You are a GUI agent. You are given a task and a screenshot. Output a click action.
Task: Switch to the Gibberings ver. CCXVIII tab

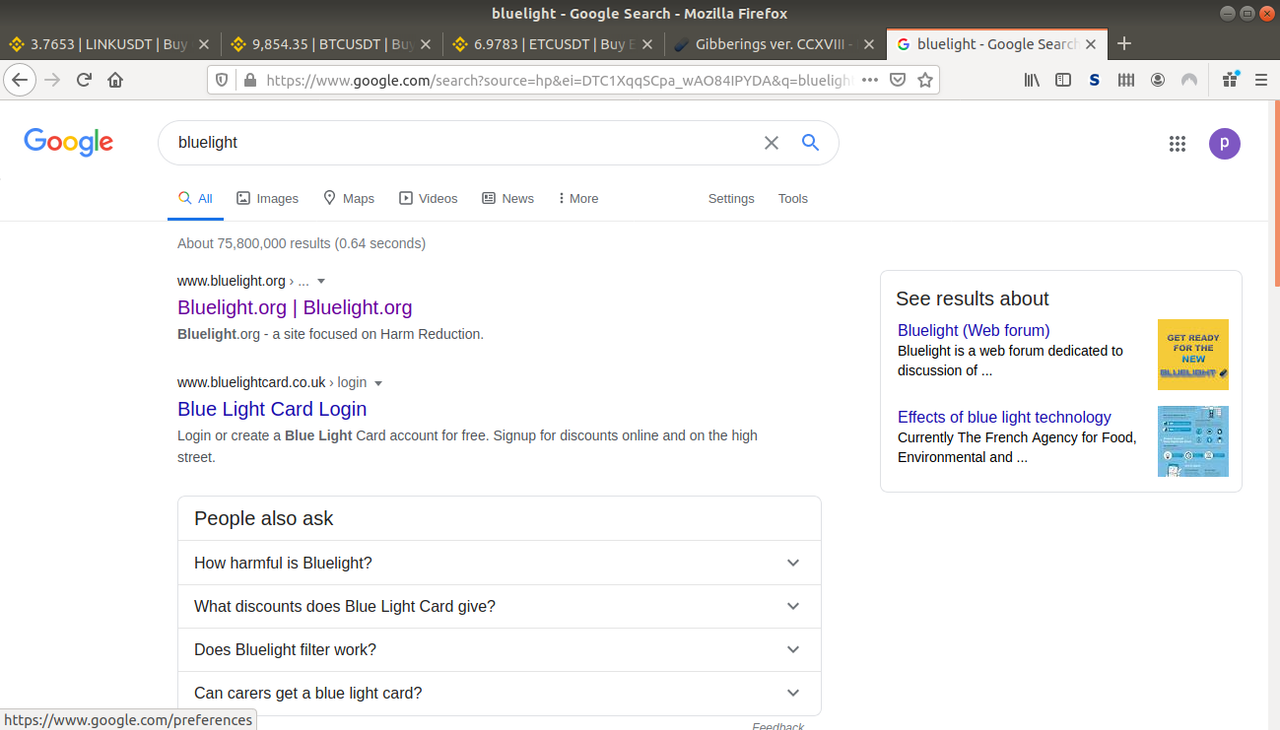click(773, 44)
